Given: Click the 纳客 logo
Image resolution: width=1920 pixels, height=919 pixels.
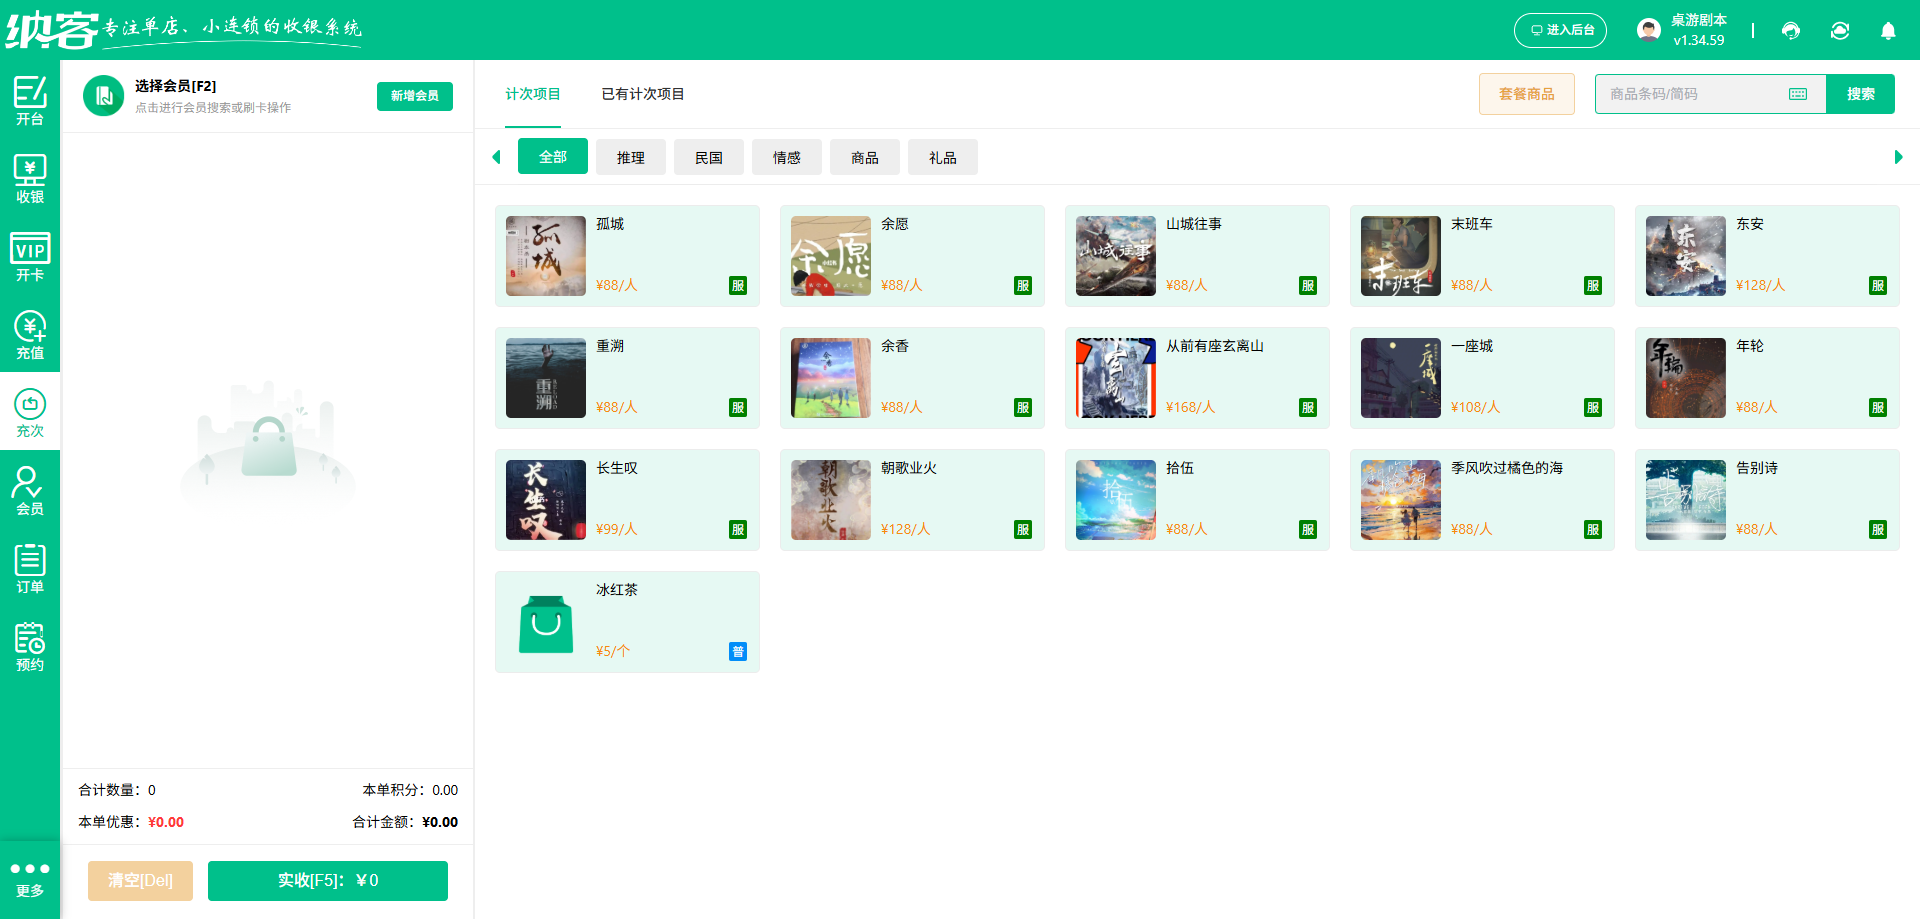Looking at the screenshot, I should click(52, 30).
